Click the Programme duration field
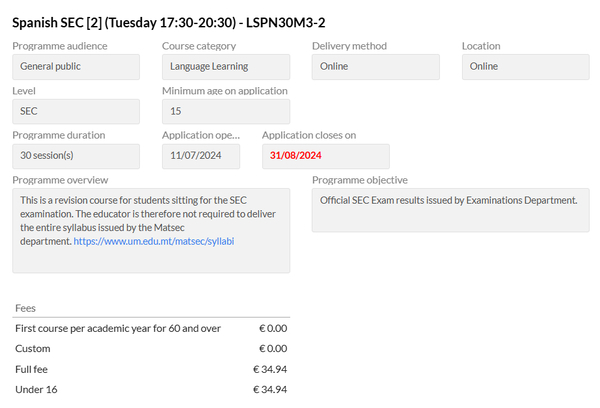 click(x=76, y=156)
